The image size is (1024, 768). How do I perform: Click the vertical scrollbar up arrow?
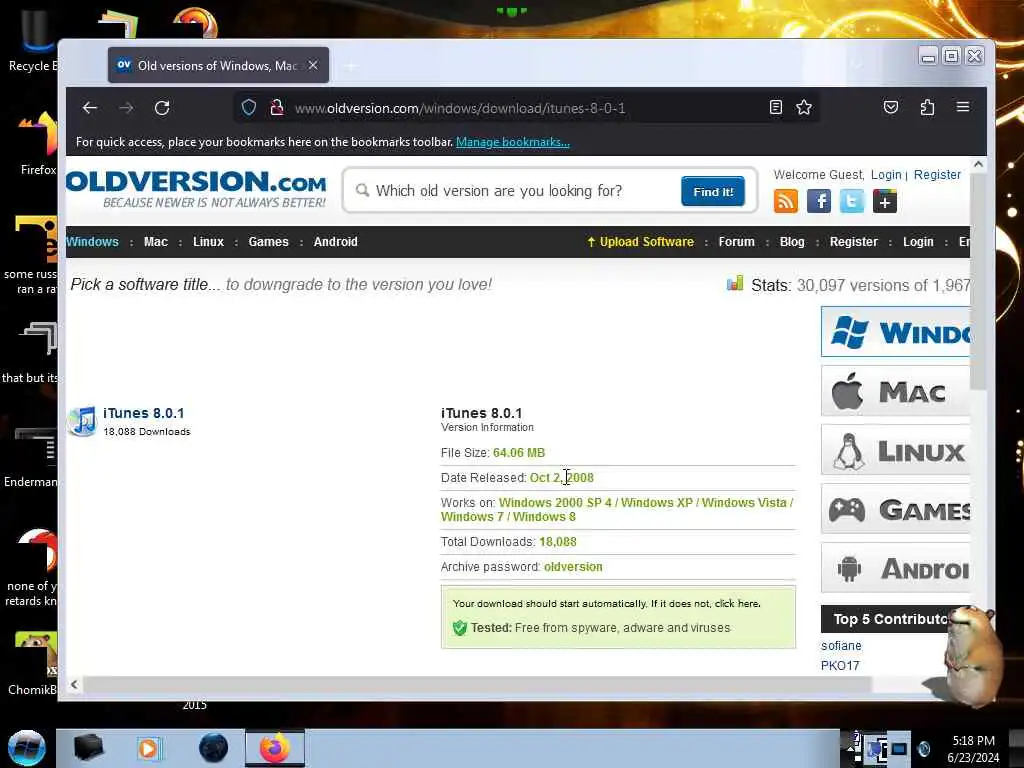pos(978,165)
